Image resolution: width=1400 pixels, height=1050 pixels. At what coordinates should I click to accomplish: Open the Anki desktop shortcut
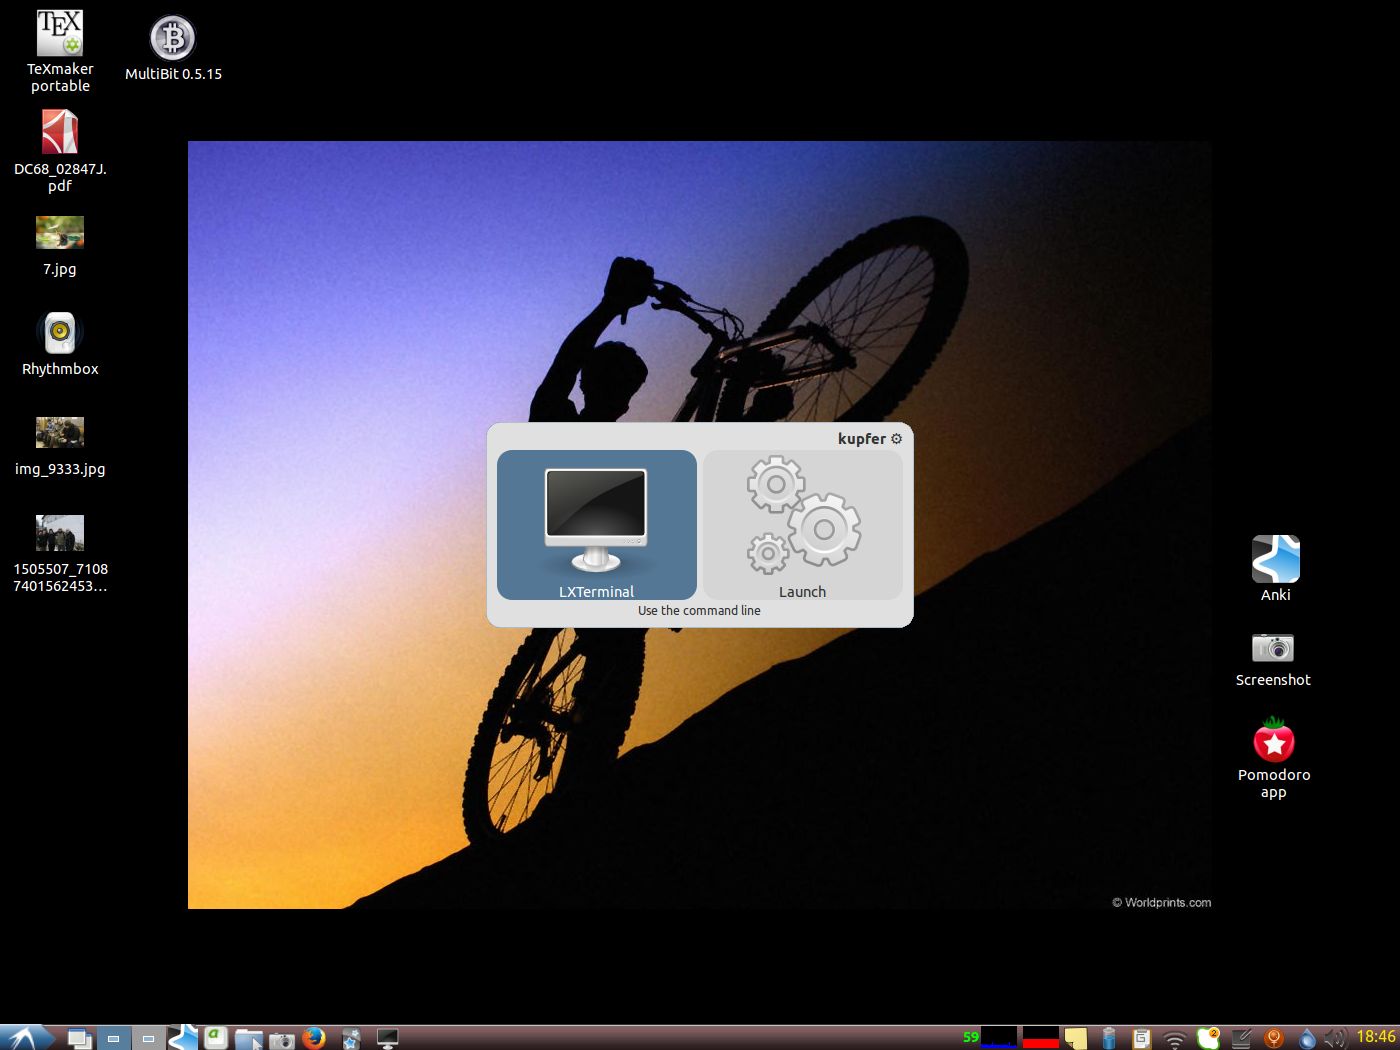pyautogui.click(x=1276, y=568)
